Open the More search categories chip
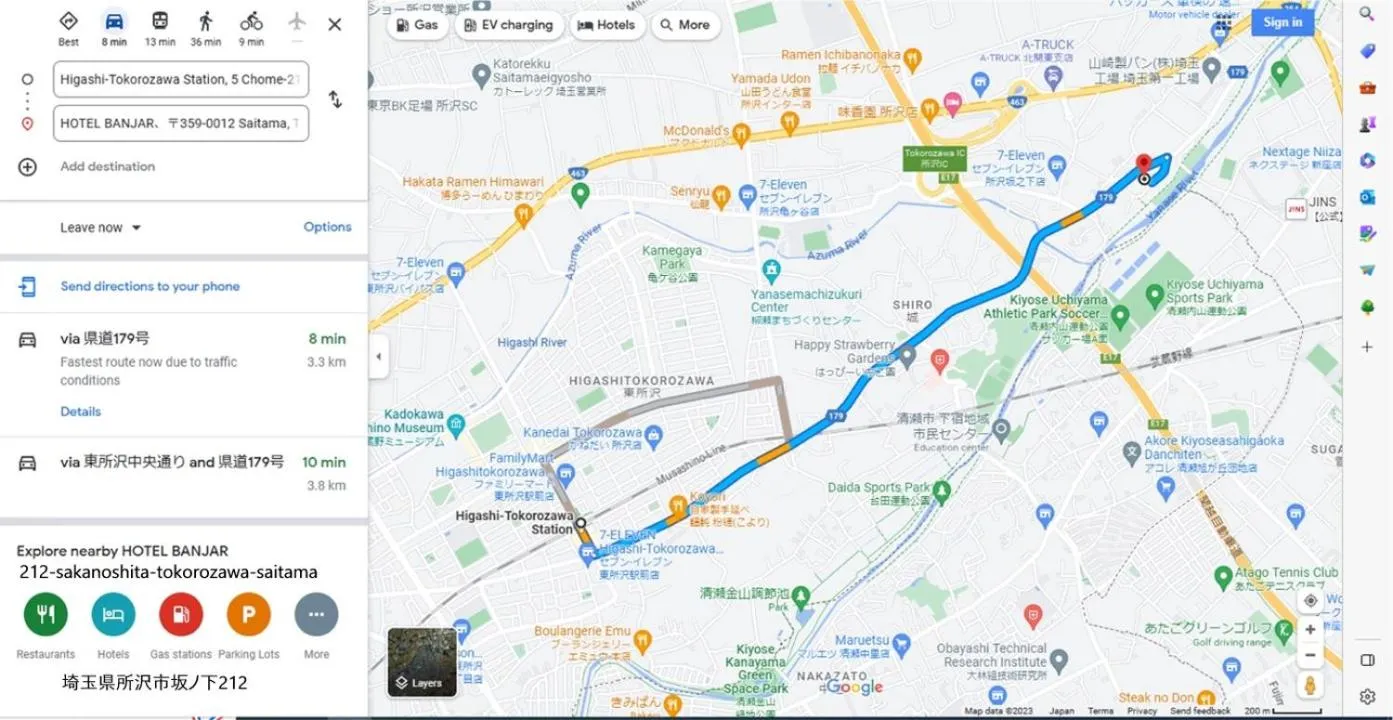 (x=686, y=25)
